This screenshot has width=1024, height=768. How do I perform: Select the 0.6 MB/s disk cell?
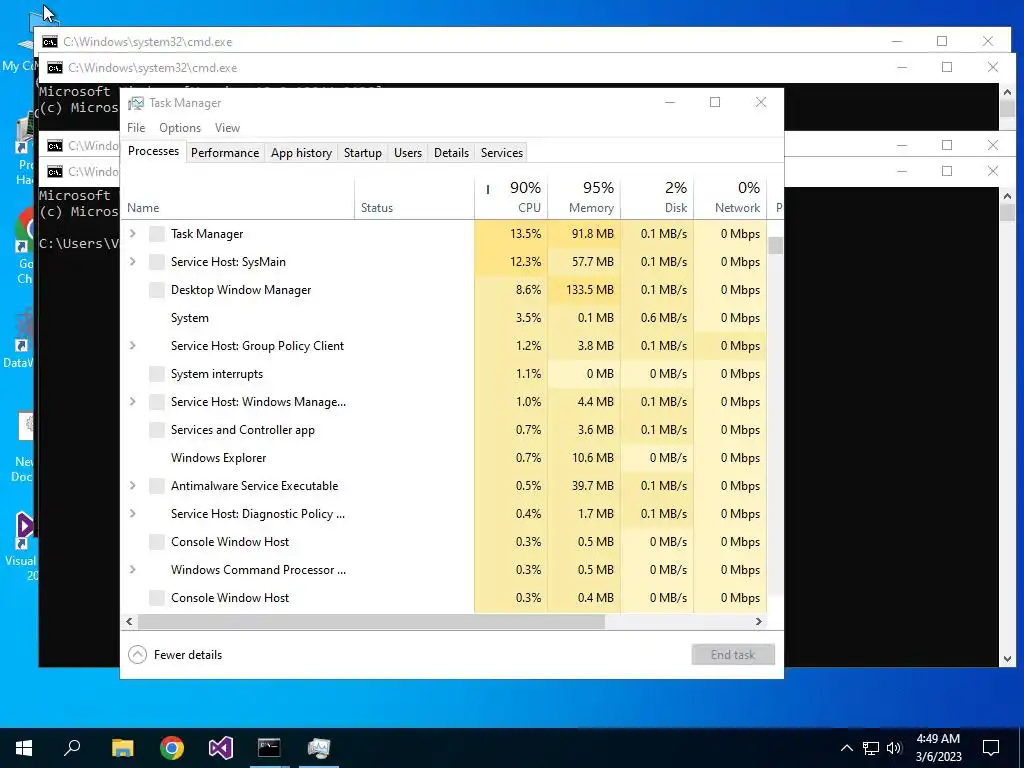click(658, 318)
